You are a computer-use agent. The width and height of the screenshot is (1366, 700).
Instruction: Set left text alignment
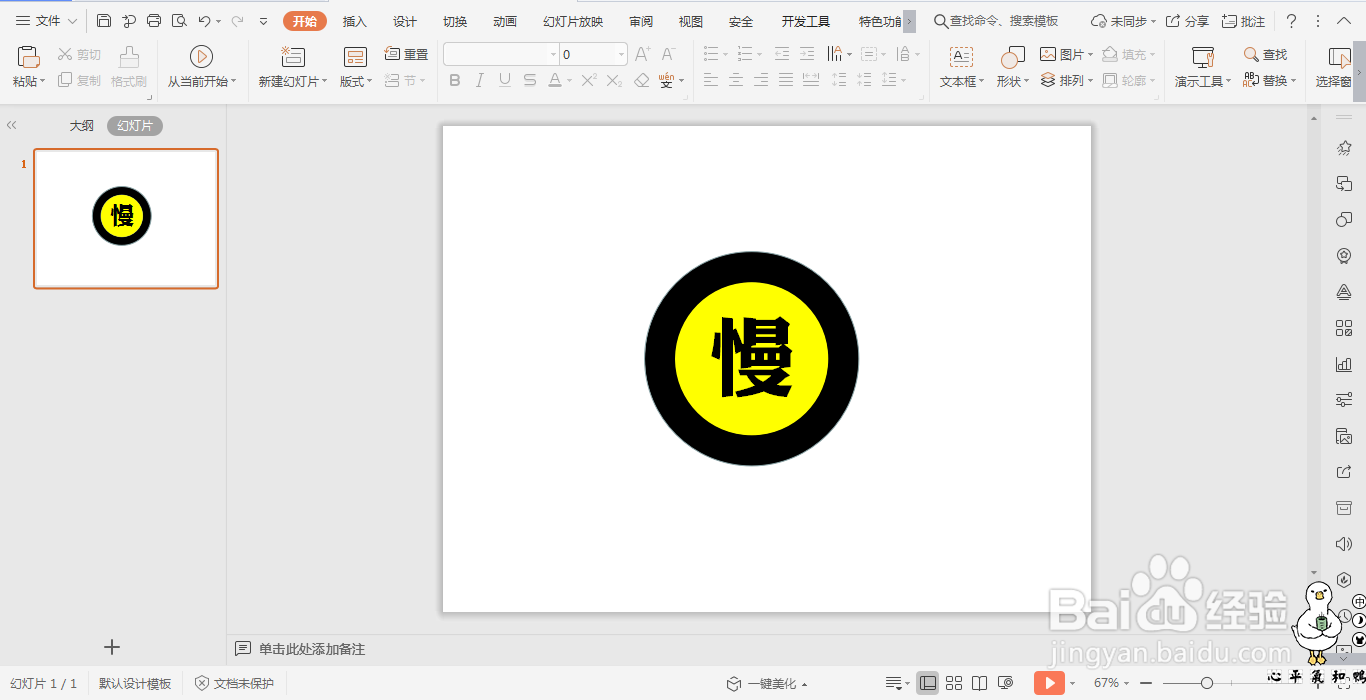[x=711, y=80]
